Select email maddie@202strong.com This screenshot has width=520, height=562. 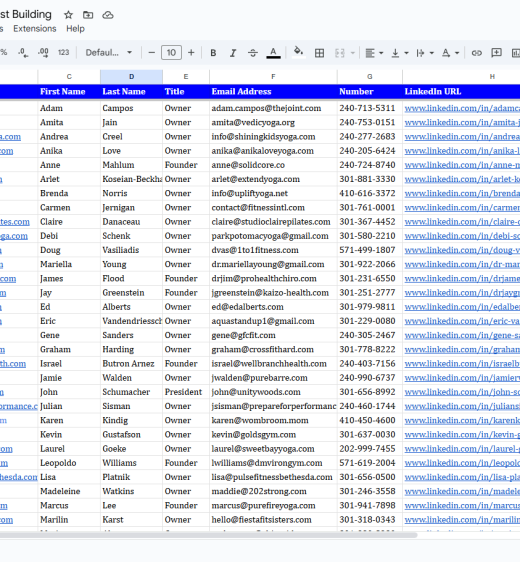click(x=273, y=491)
